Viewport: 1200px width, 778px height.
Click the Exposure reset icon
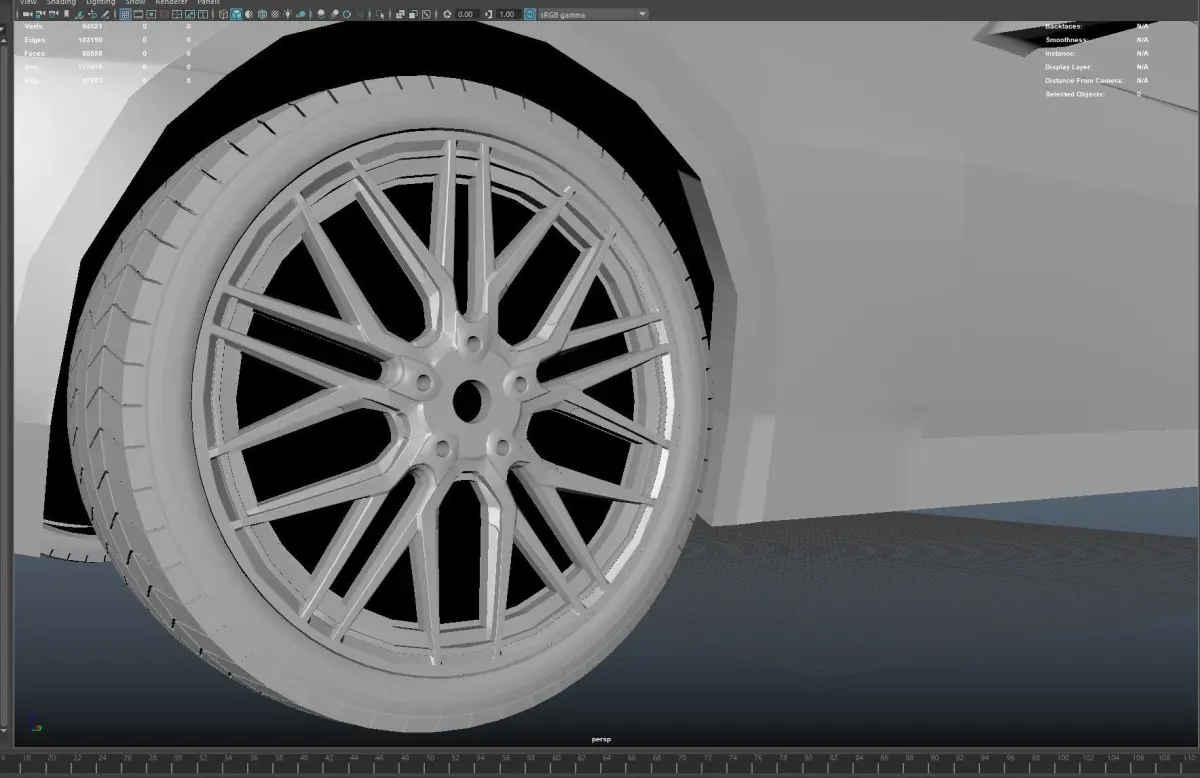tap(447, 14)
